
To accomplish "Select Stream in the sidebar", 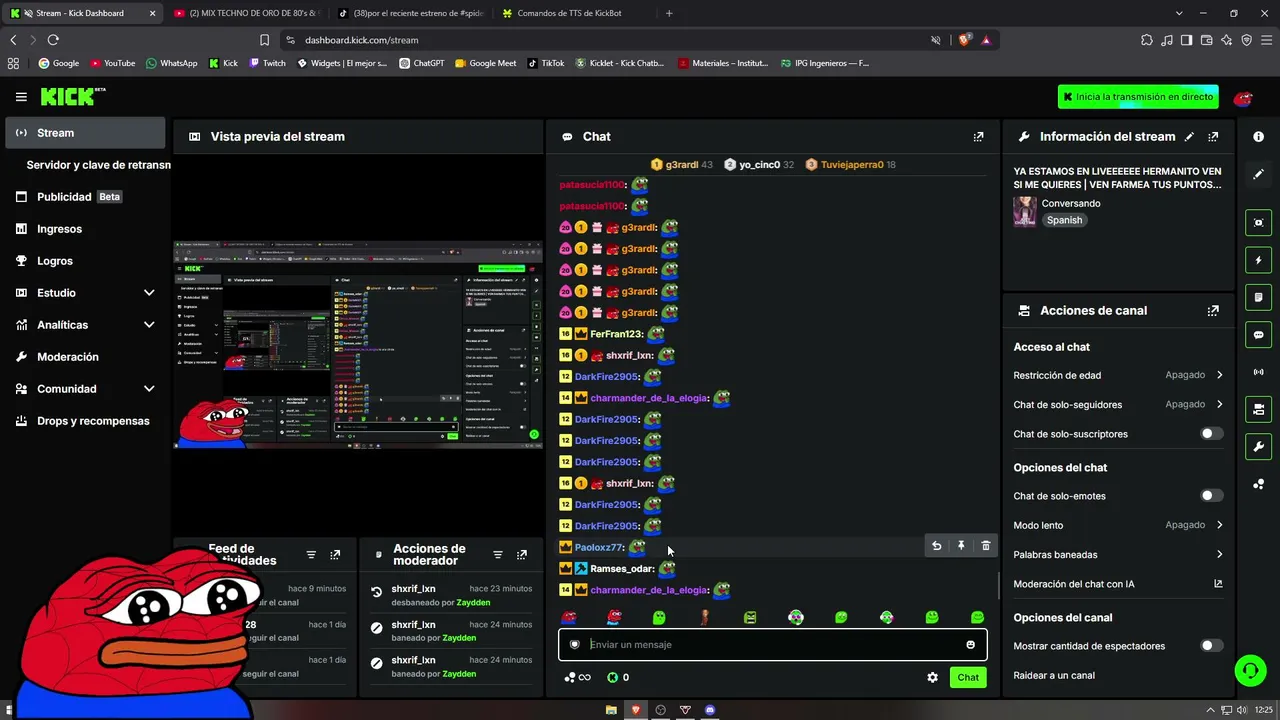I will pyautogui.click(x=85, y=133).
